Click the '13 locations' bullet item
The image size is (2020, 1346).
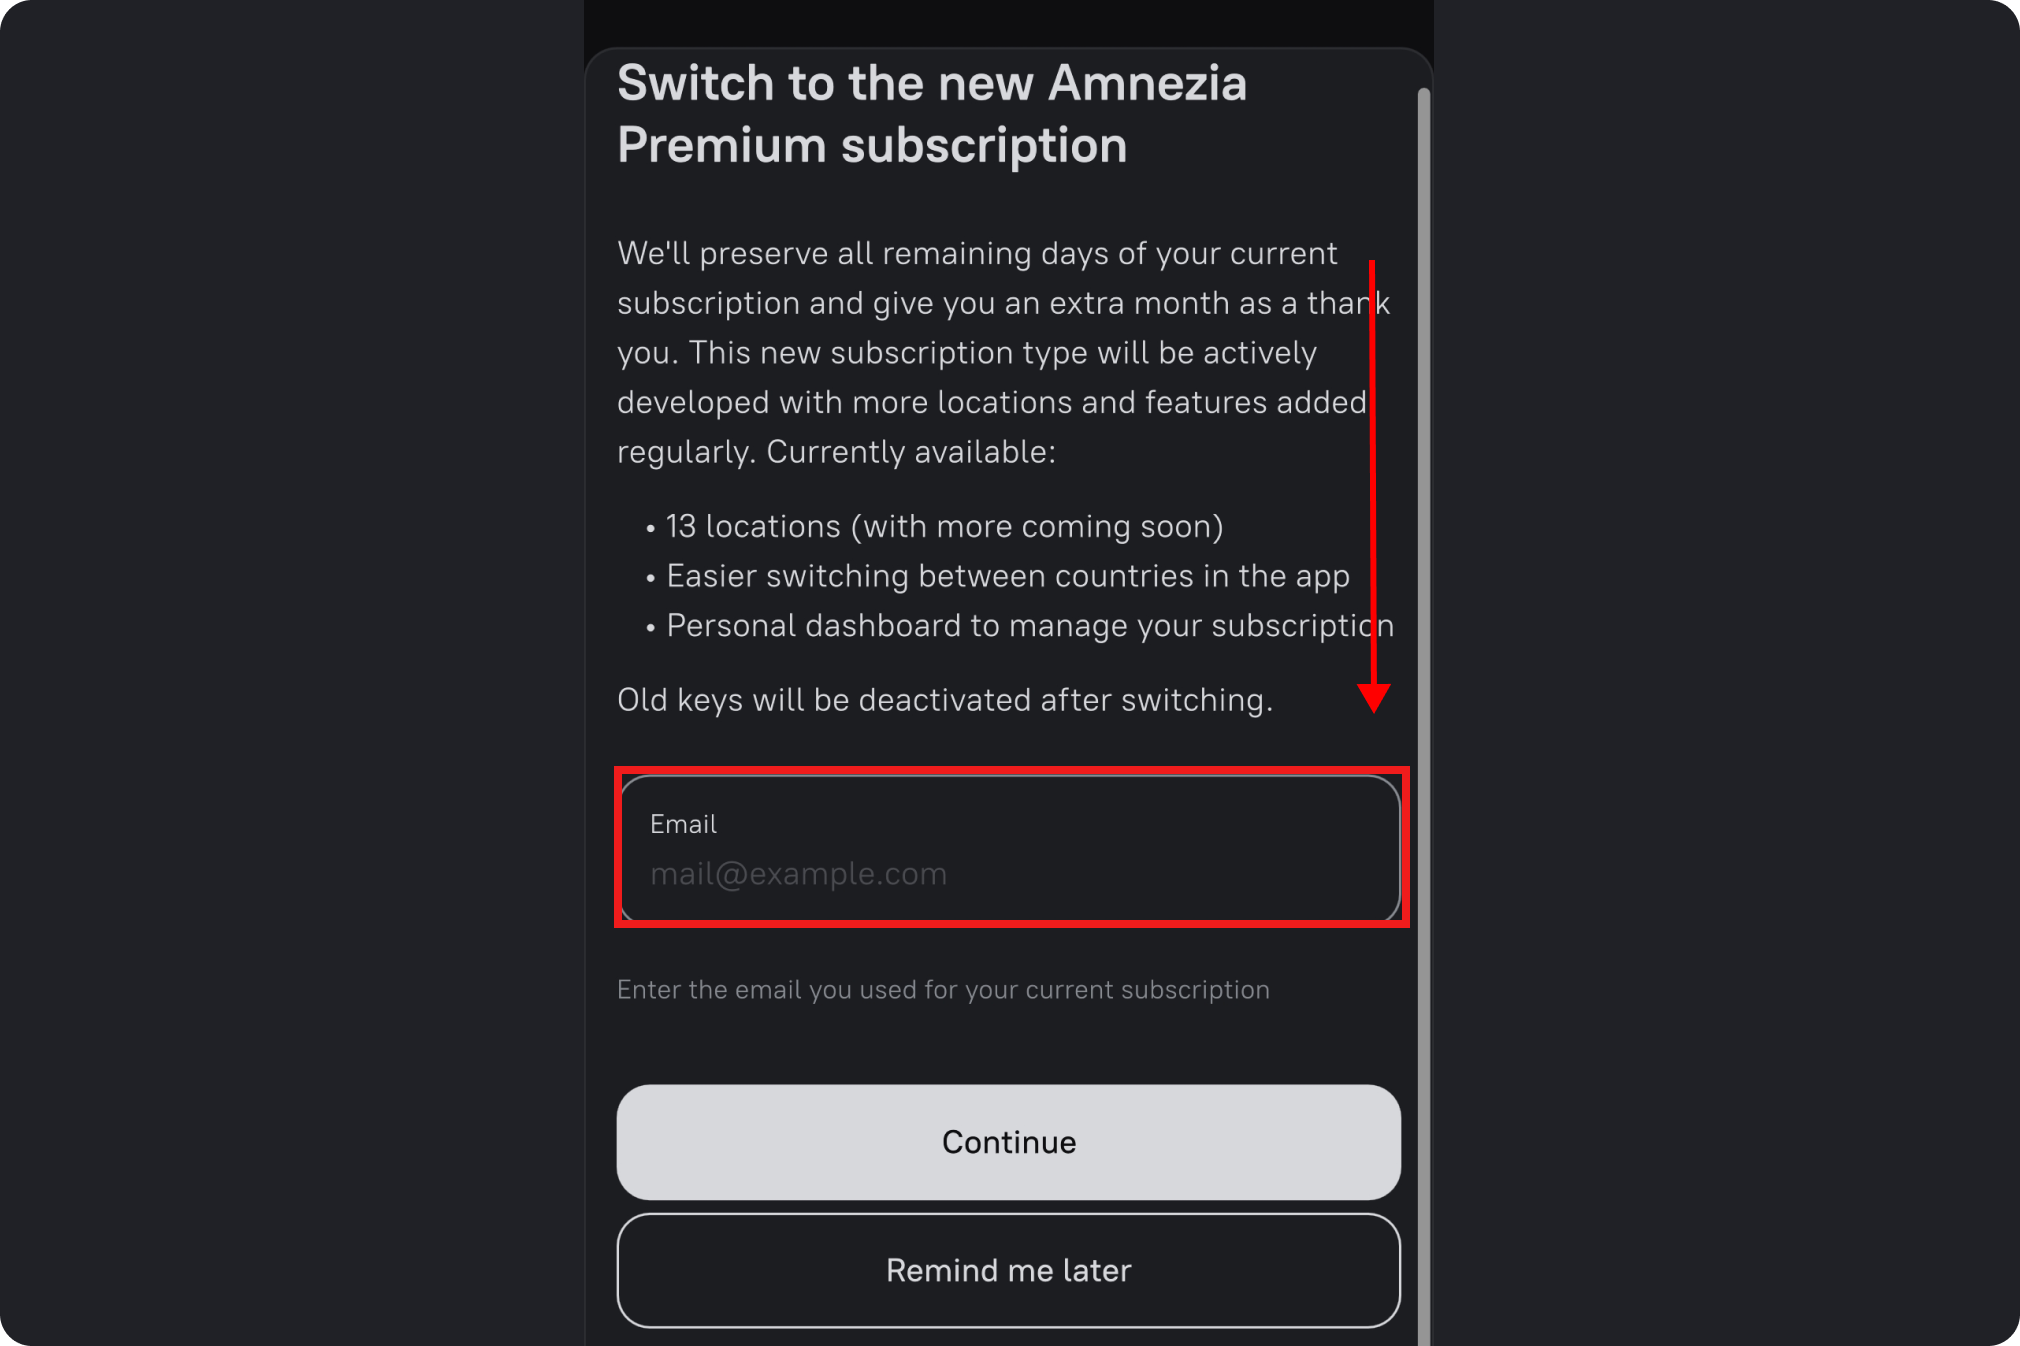[x=944, y=527]
